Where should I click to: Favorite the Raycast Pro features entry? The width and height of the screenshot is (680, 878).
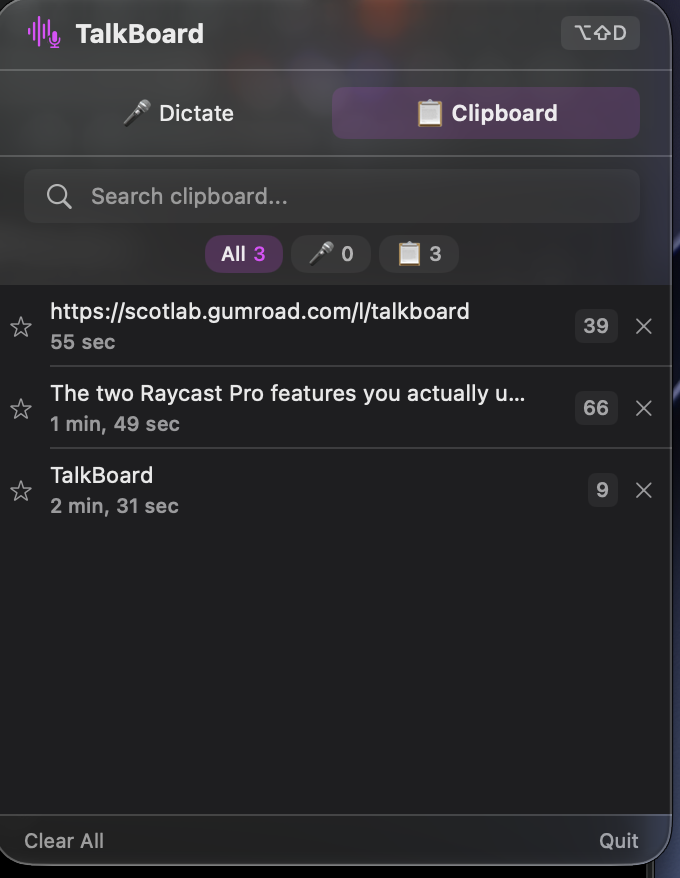tap(21, 409)
